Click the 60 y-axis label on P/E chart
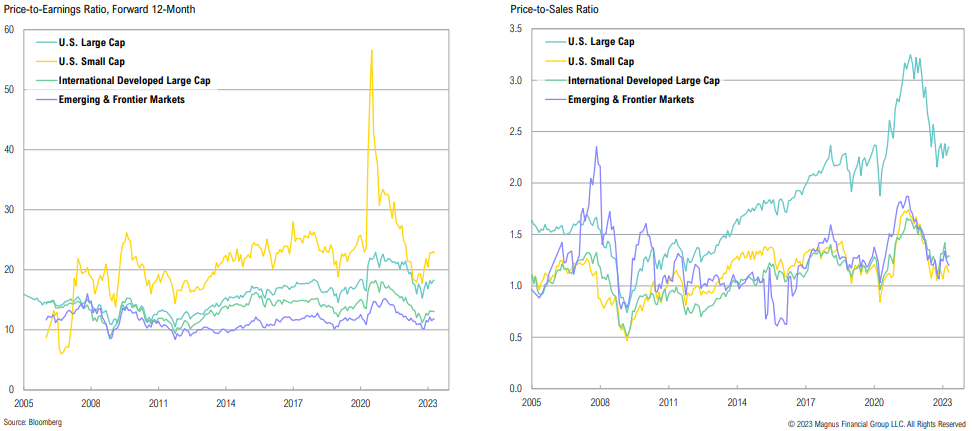This screenshot has height=431, width=972. click(9, 30)
